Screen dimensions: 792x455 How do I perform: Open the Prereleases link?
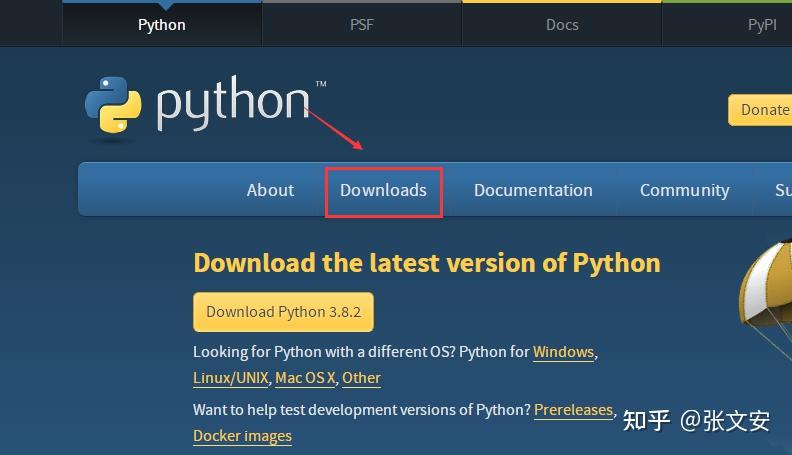pos(573,410)
